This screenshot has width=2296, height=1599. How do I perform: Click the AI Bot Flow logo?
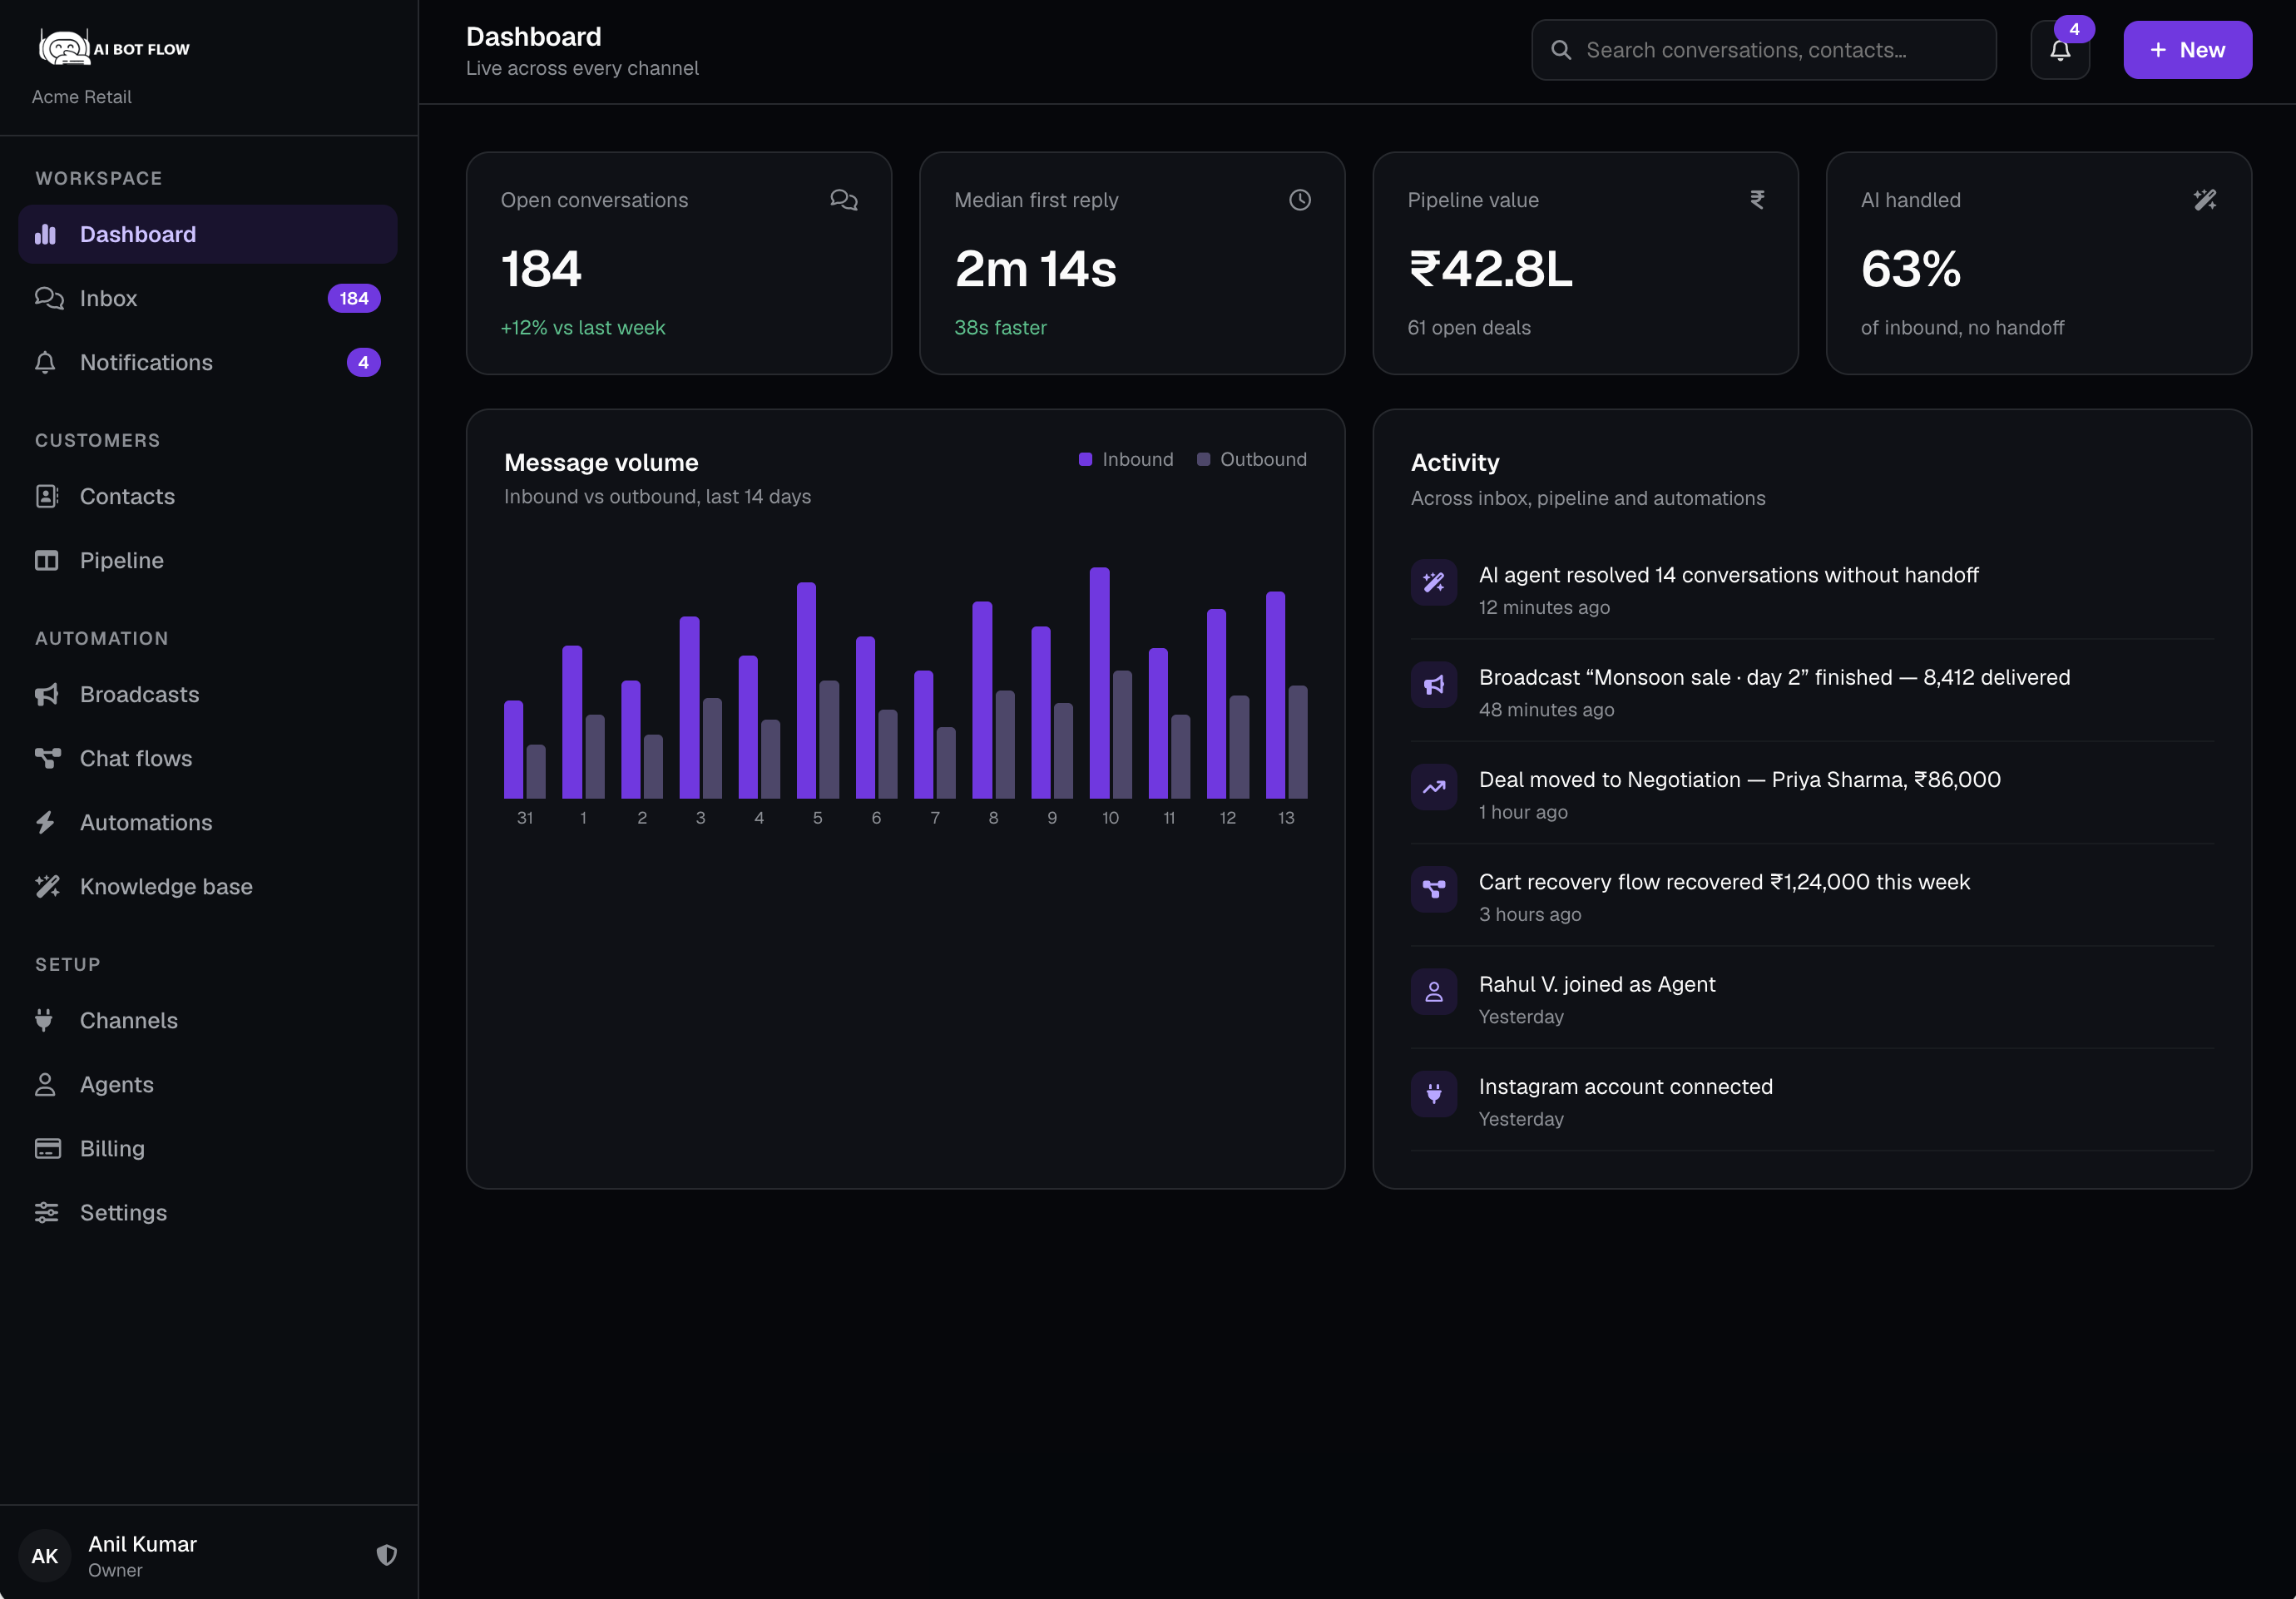coord(114,48)
